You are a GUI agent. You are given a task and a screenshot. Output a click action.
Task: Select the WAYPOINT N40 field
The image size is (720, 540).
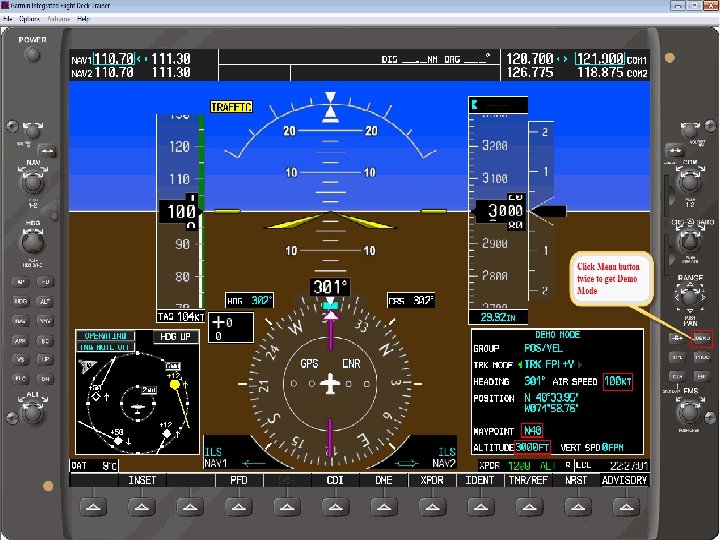pos(532,431)
